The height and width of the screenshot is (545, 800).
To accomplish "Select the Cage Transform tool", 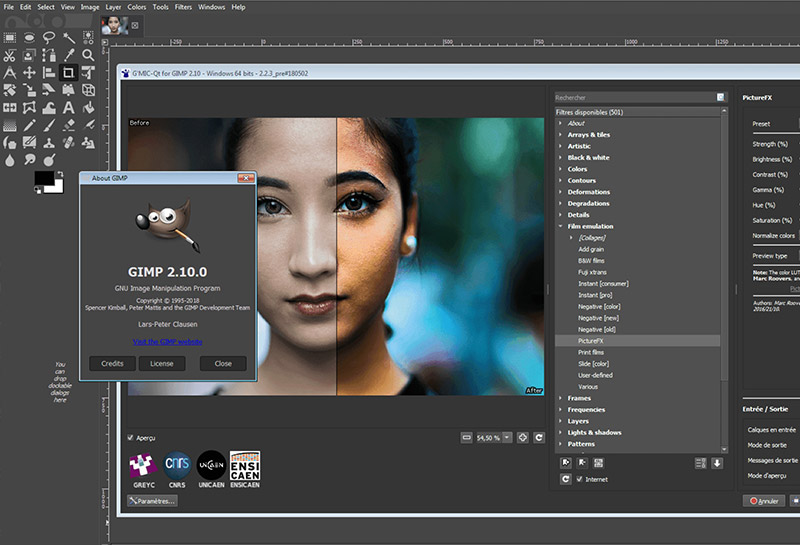I will tap(29, 108).
